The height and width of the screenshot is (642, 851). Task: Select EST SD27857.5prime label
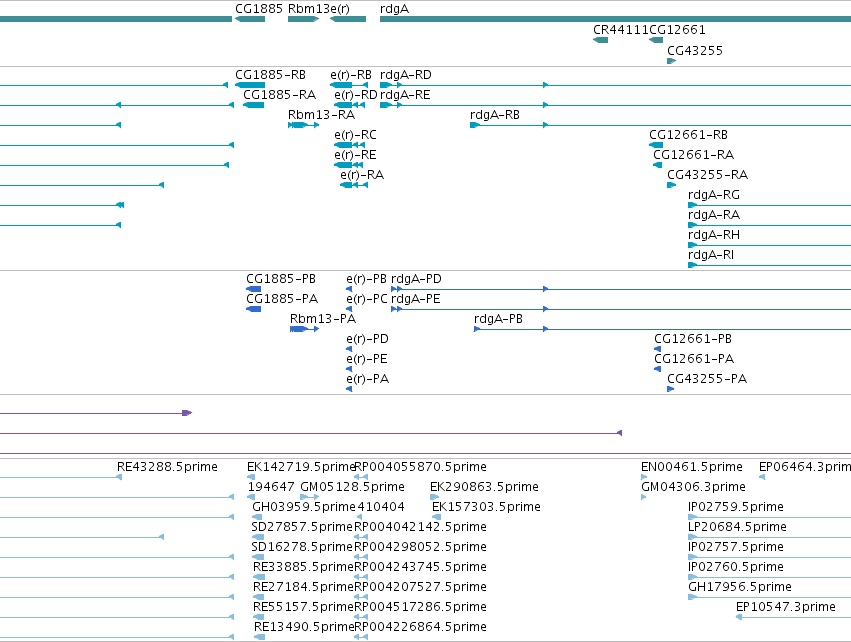pyautogui.click(x=302, y=527)
